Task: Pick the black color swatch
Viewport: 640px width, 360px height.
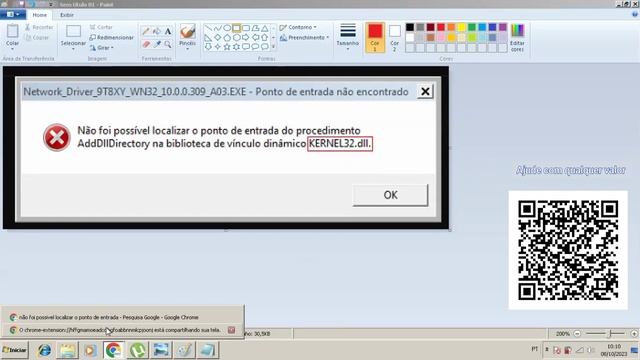Action: coord(410,27)
